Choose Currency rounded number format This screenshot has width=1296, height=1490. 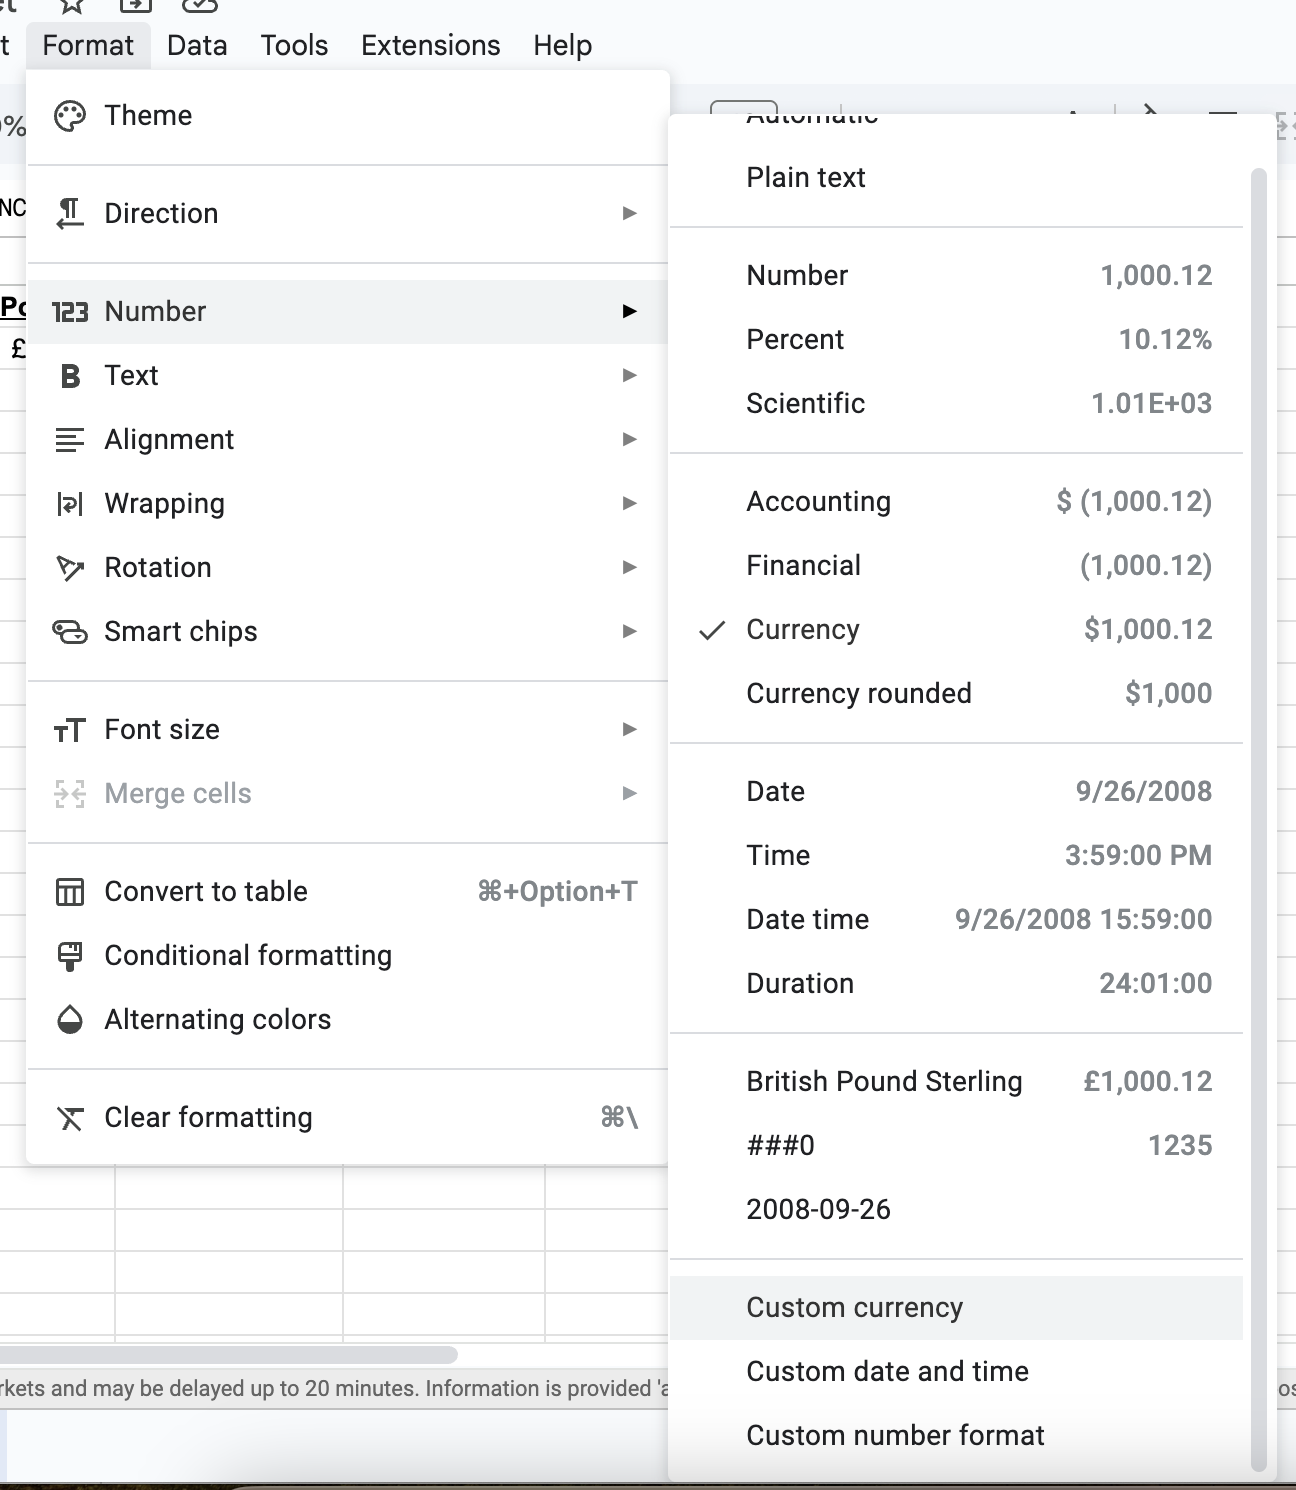click(x=858, y=694)
